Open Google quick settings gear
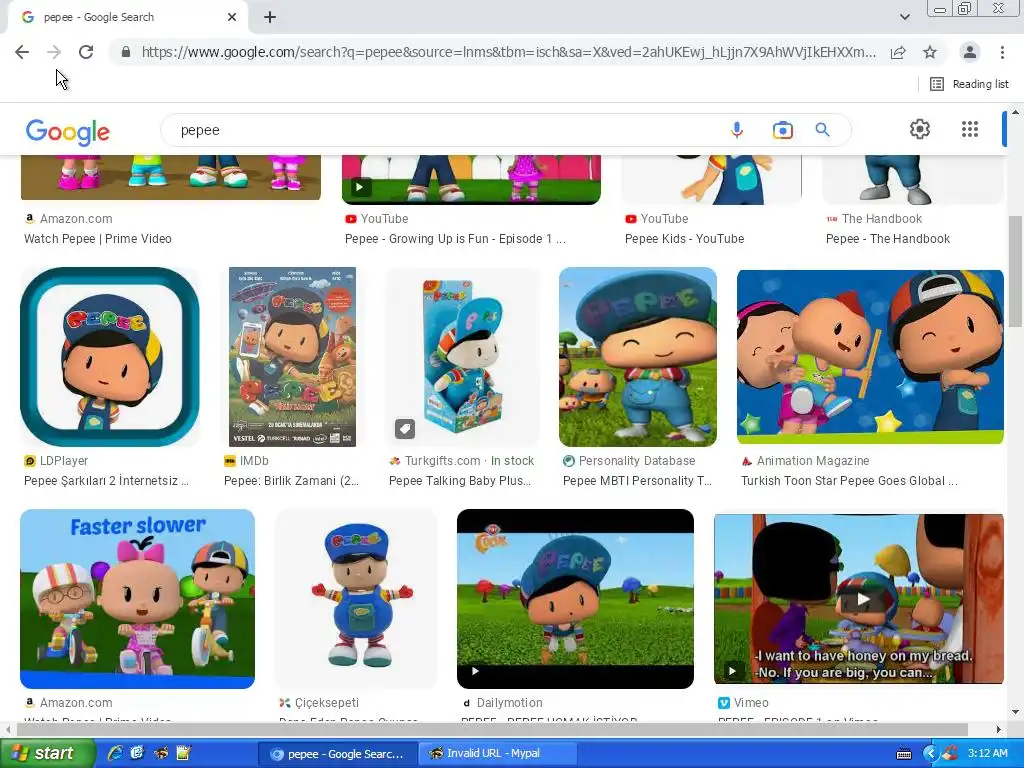Screen dimensions: 1024x768 point(920,129)
